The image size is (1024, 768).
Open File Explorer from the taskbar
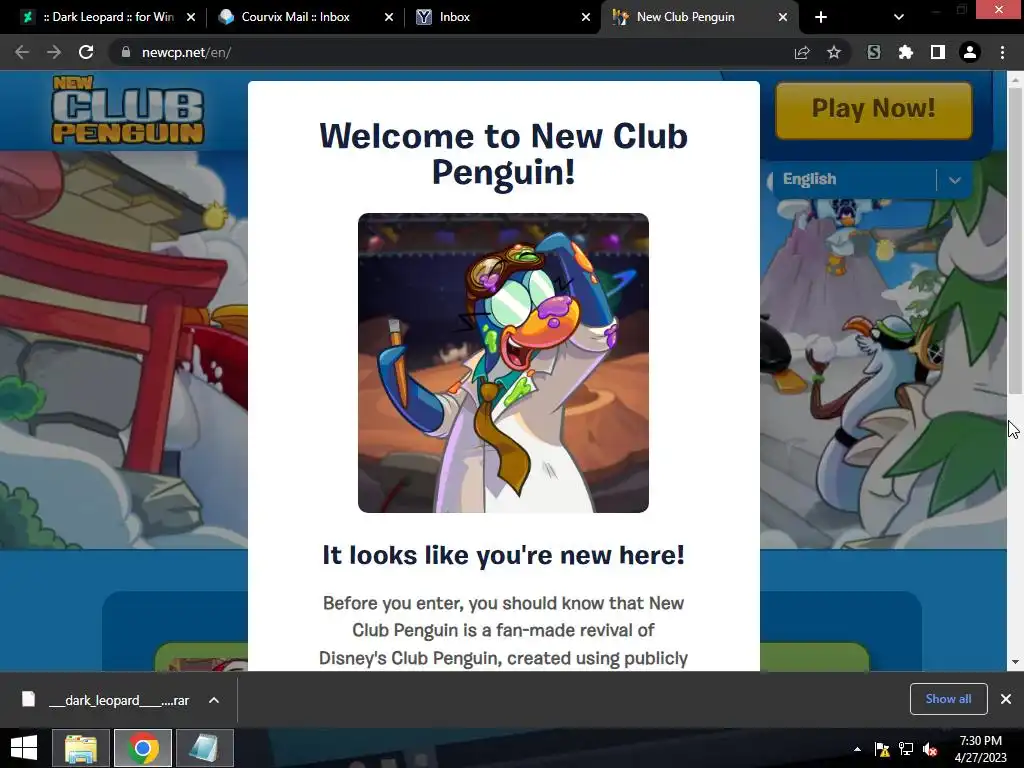(x=80, y=748)
